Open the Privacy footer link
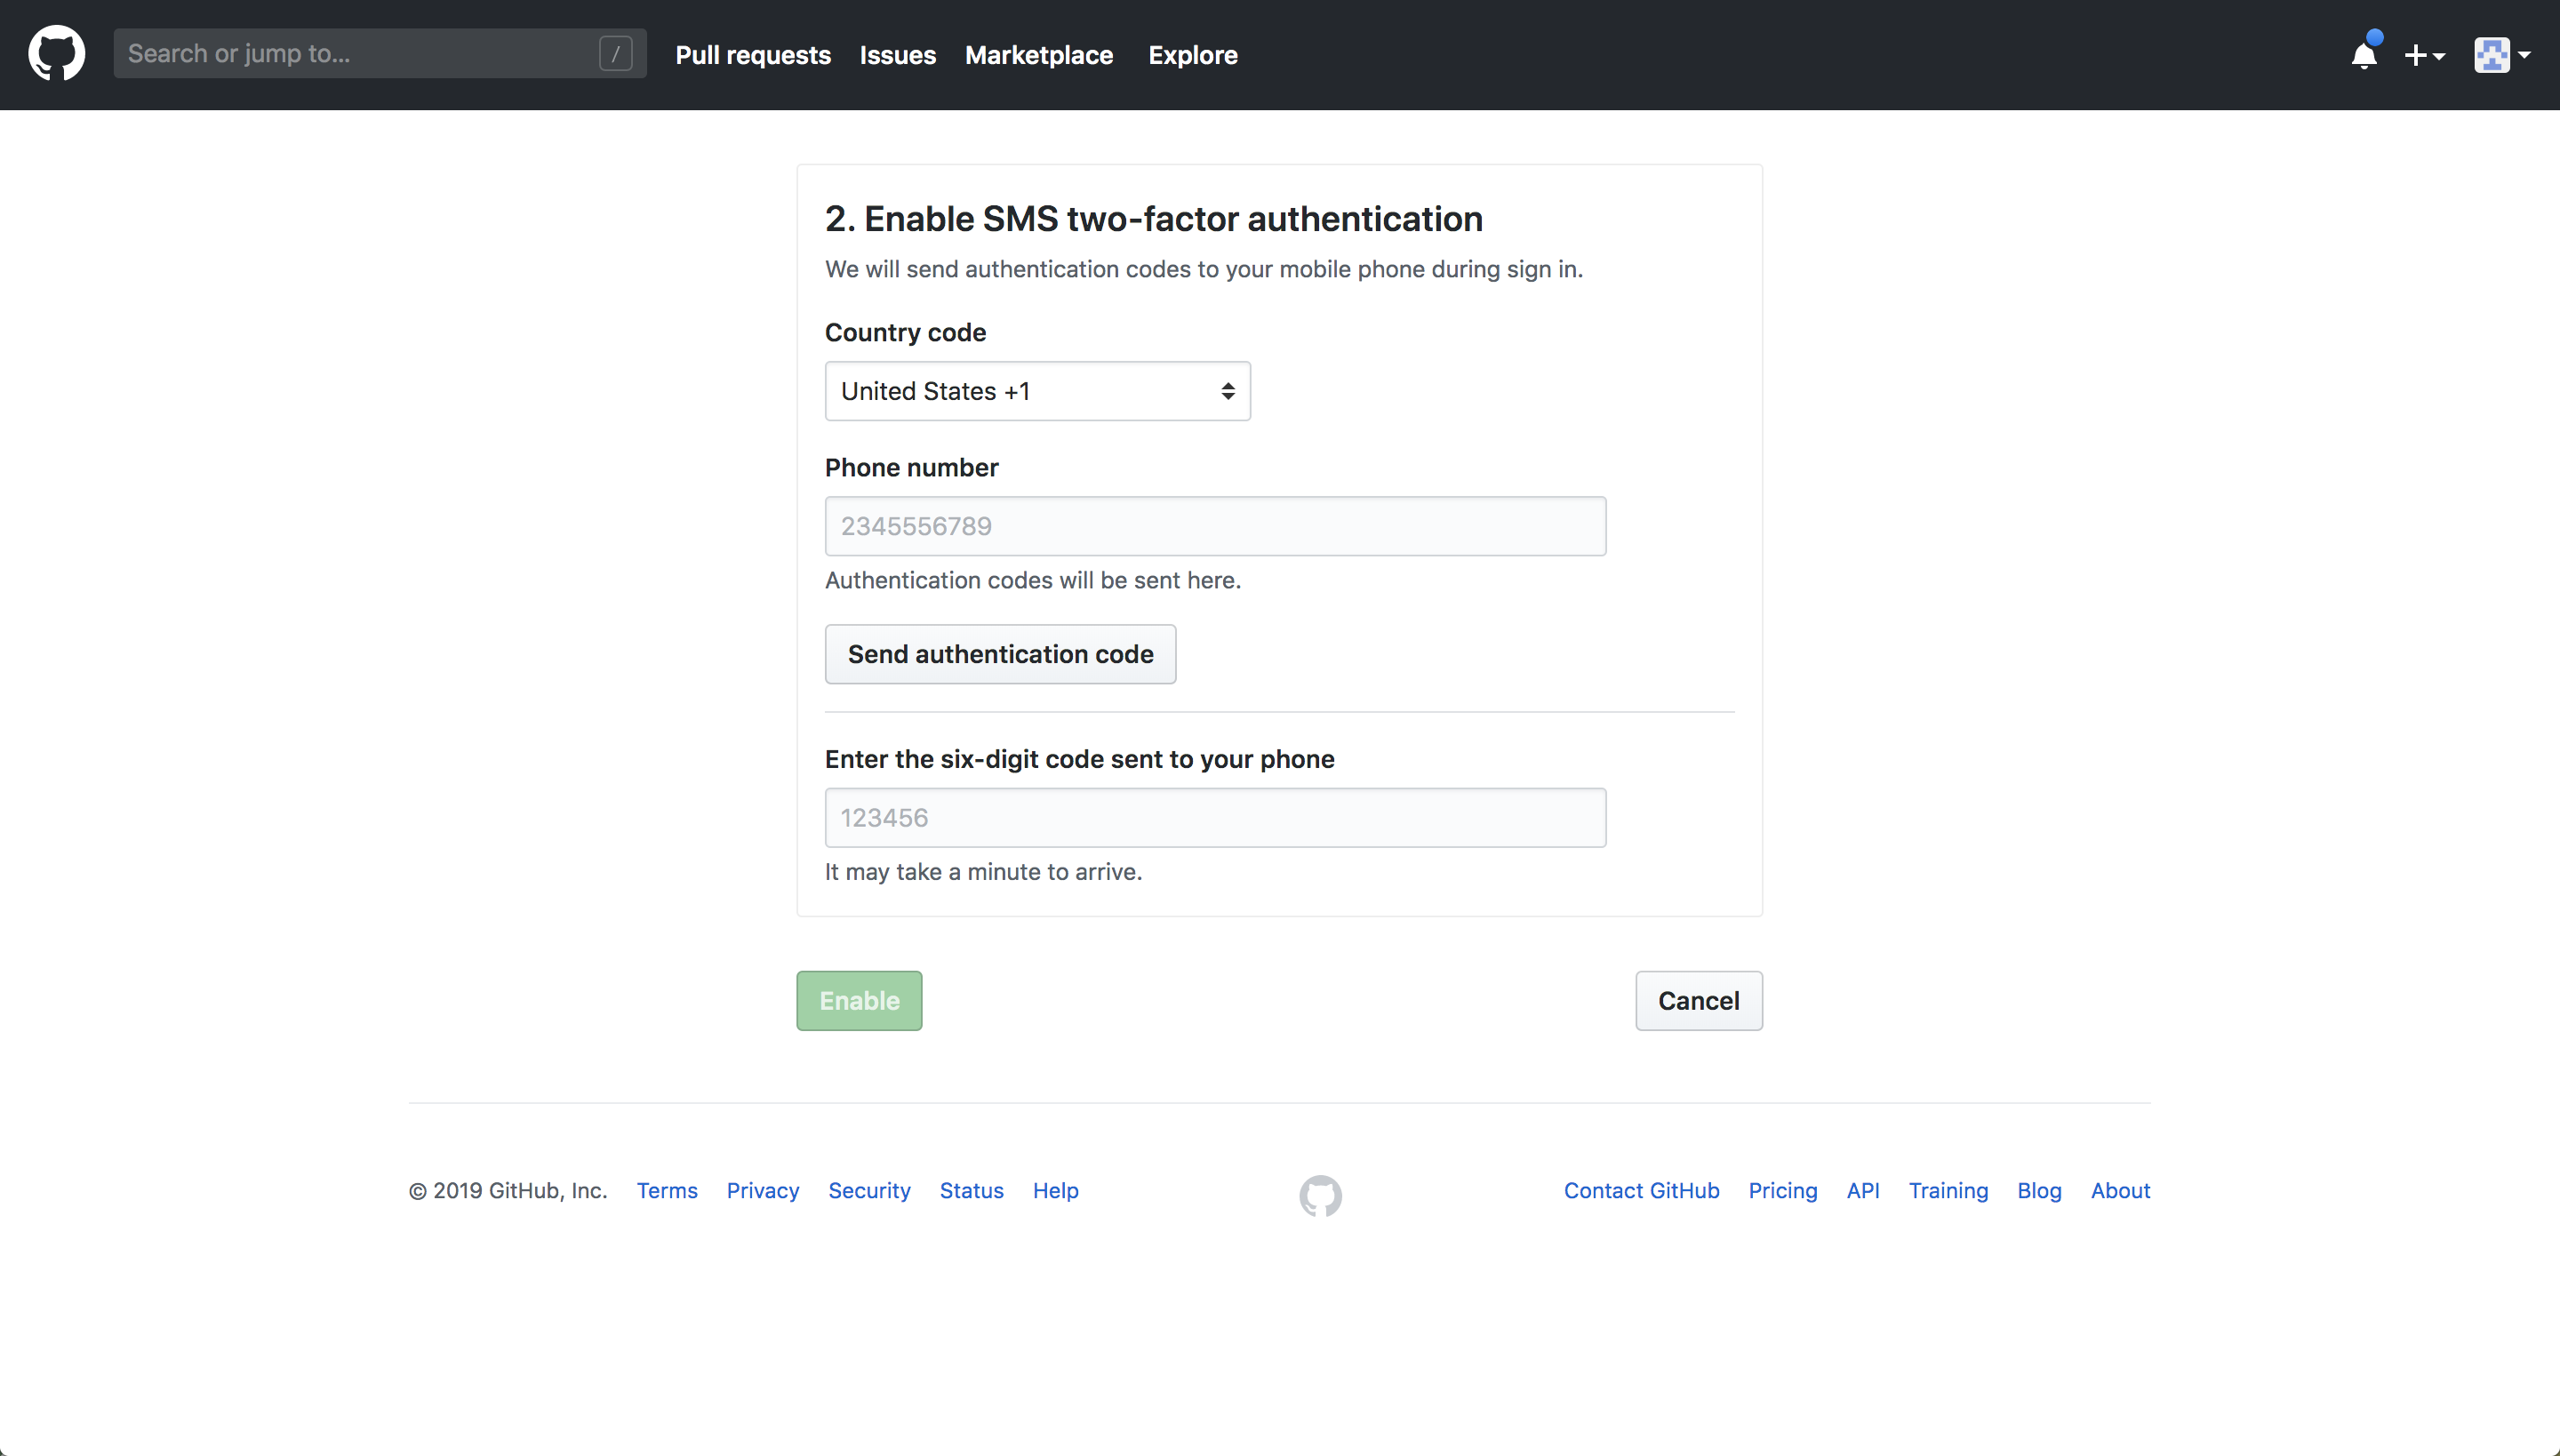2560x1456 pixels. point(763,1191)
